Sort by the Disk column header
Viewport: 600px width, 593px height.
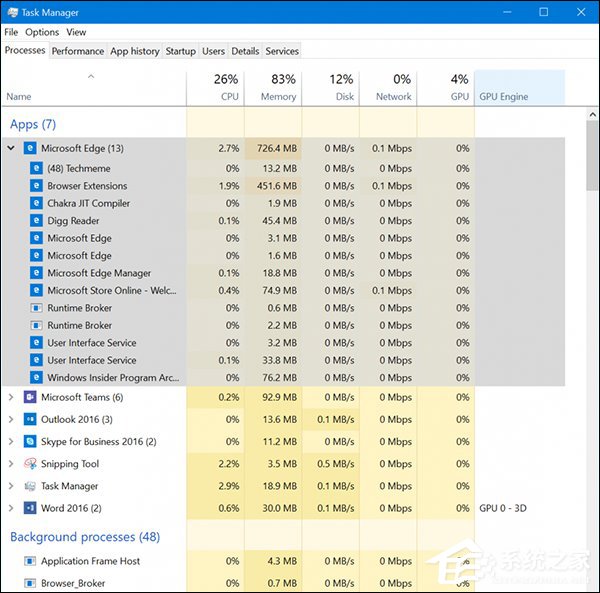(331, 88)
